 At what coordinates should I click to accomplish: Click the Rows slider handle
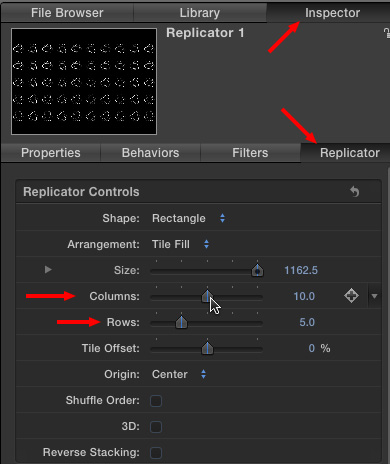[181, 322]
